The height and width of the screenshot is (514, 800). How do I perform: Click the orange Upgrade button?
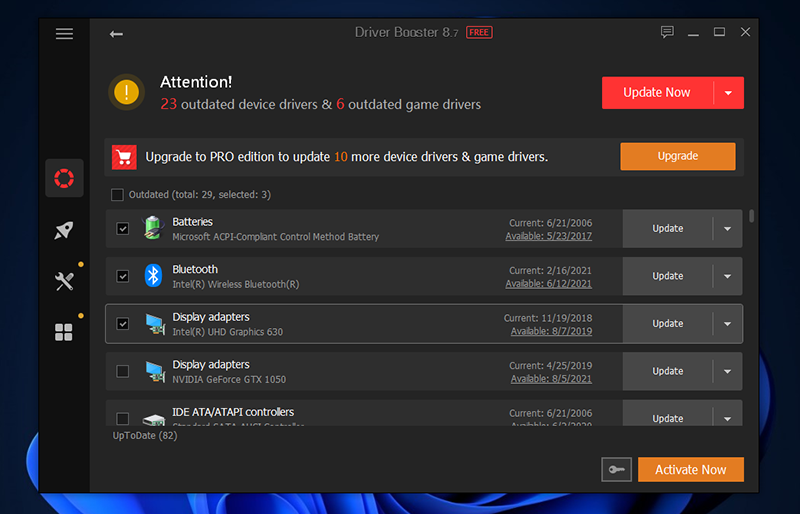[677, 157]
